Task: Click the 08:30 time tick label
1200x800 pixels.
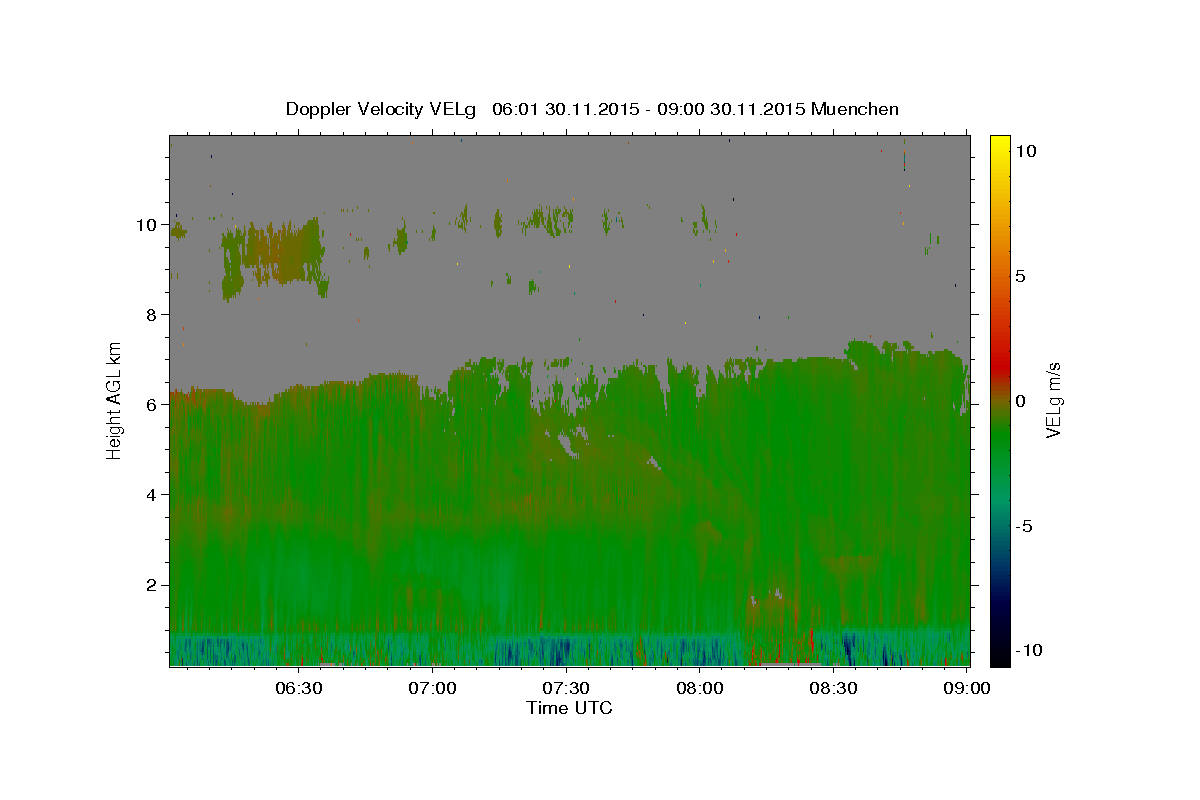Action: pyautogui.click(x=833, y=688)
